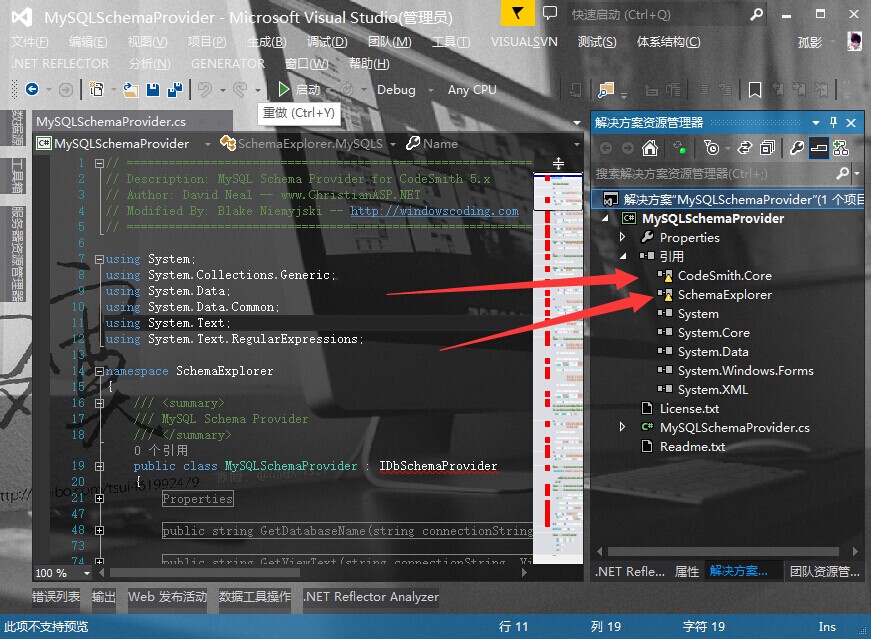Click the Quick Launch search magnifier icon
This screenshot has width=871, height=639.
click(757, 14)
